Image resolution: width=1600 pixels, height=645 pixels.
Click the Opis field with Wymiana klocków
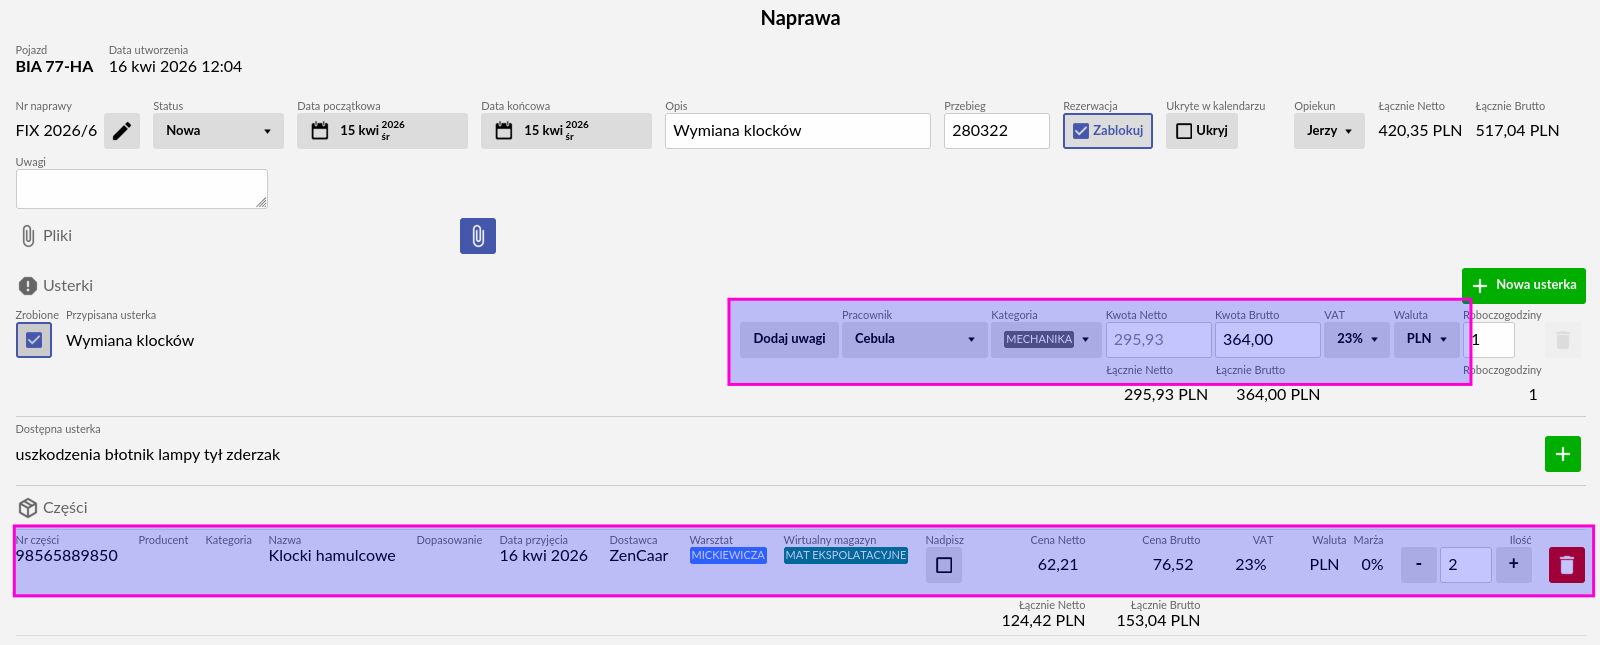(x=797, y=131)
